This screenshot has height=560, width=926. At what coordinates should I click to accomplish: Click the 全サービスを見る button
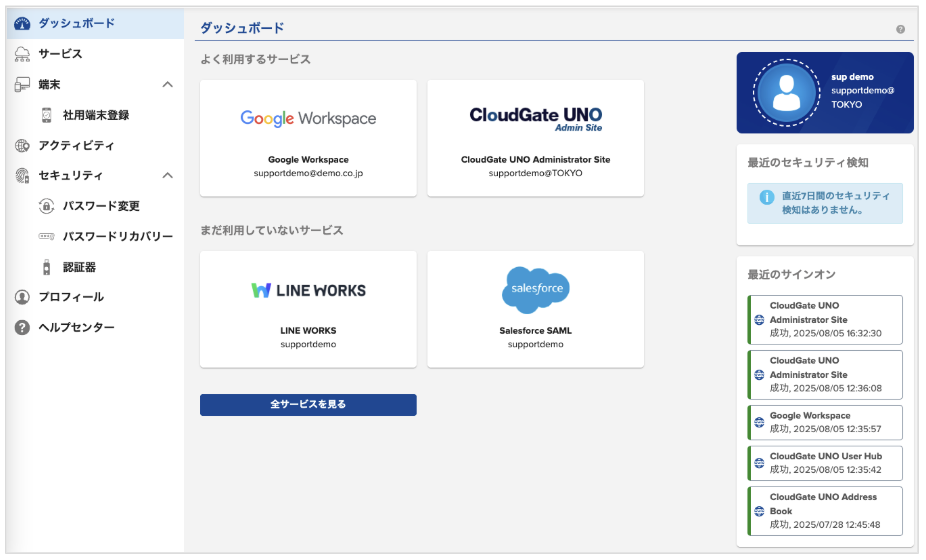point(308,405)
